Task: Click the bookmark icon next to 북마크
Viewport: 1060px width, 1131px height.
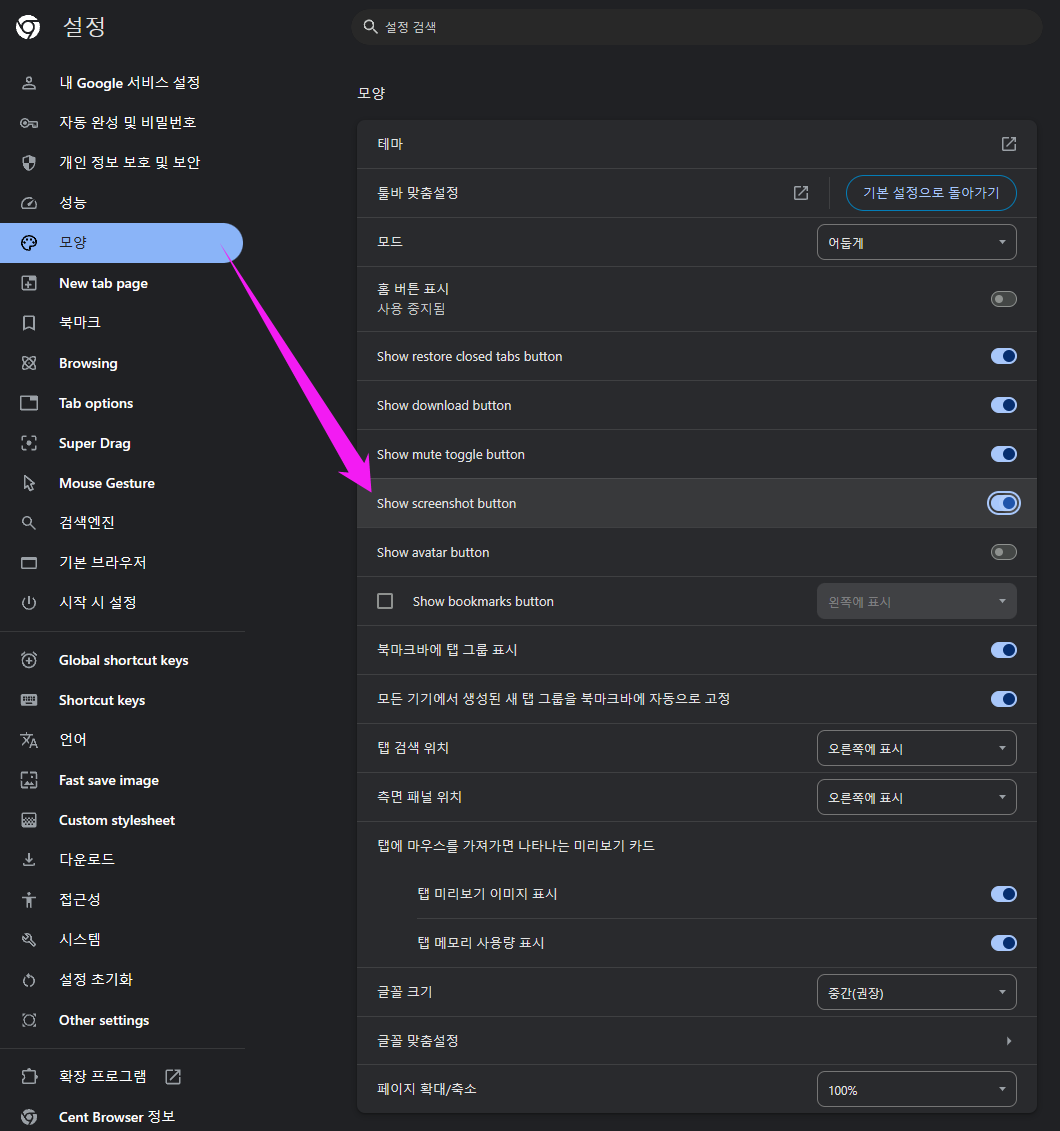Action: [29, 322]
